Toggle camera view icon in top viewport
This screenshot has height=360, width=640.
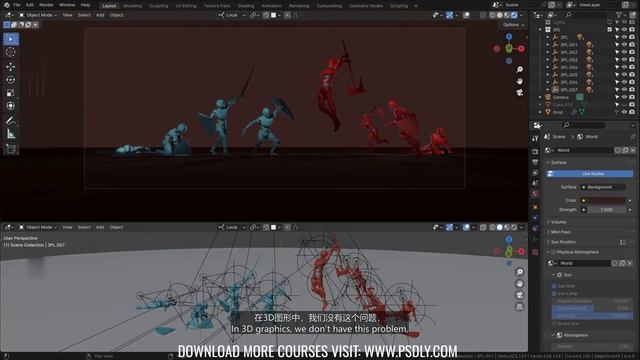click(519, 93)
